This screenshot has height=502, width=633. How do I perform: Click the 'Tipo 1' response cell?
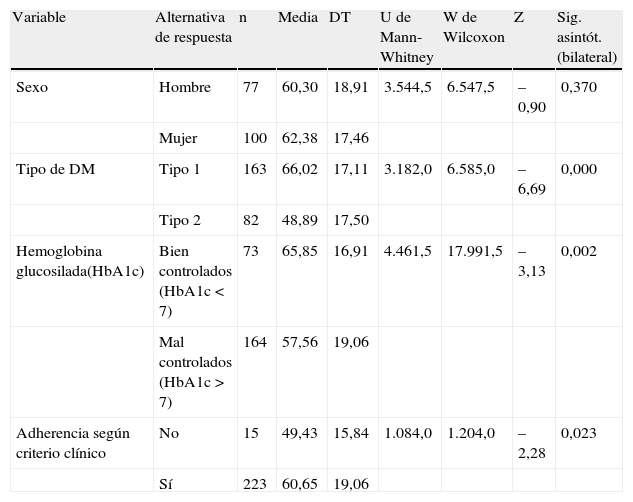[180, 170]
